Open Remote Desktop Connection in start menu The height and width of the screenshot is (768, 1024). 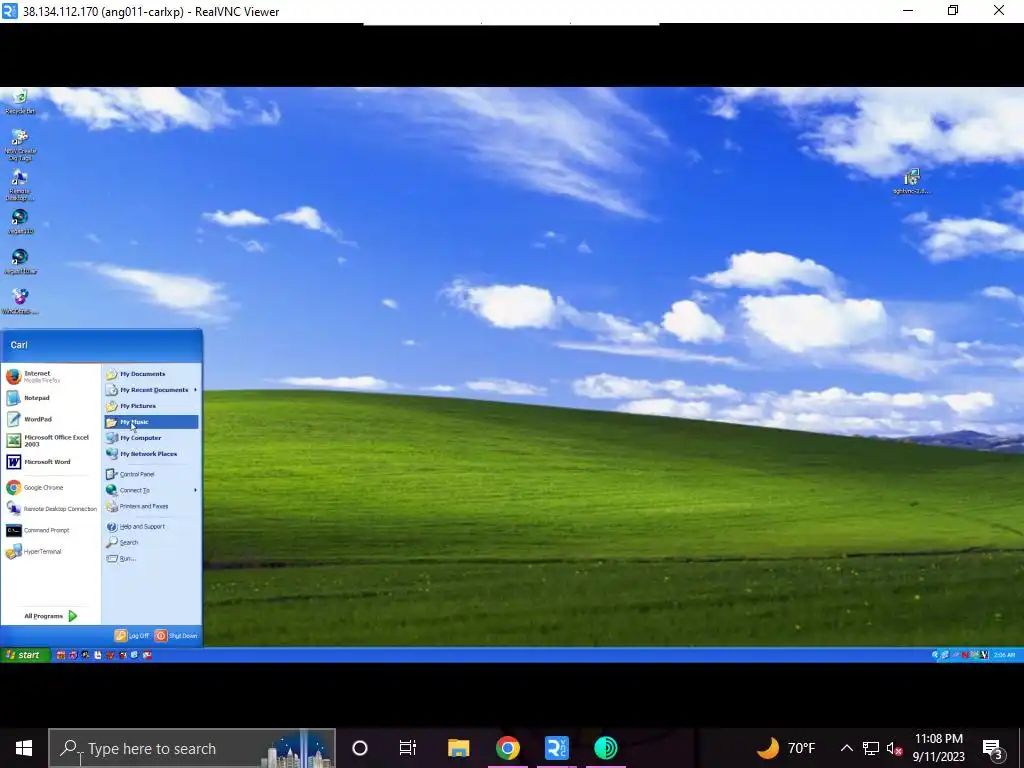coord(51,509)
